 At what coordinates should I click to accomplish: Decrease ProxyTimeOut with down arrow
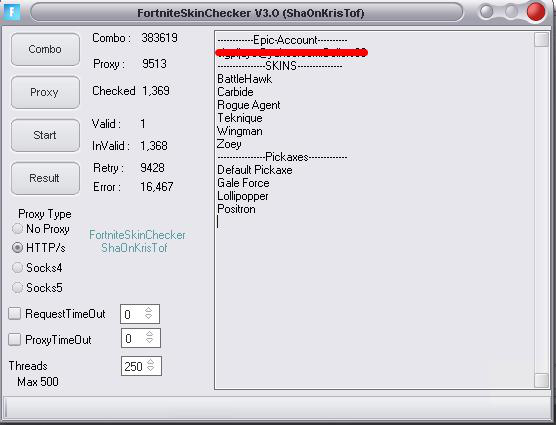click(x=149, y=341)
